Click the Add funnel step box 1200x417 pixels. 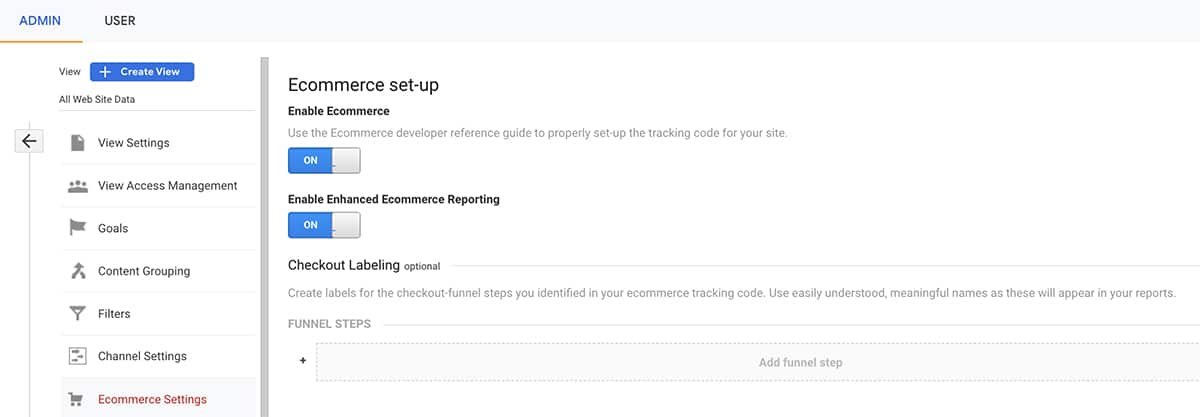[x=758, y=362]
